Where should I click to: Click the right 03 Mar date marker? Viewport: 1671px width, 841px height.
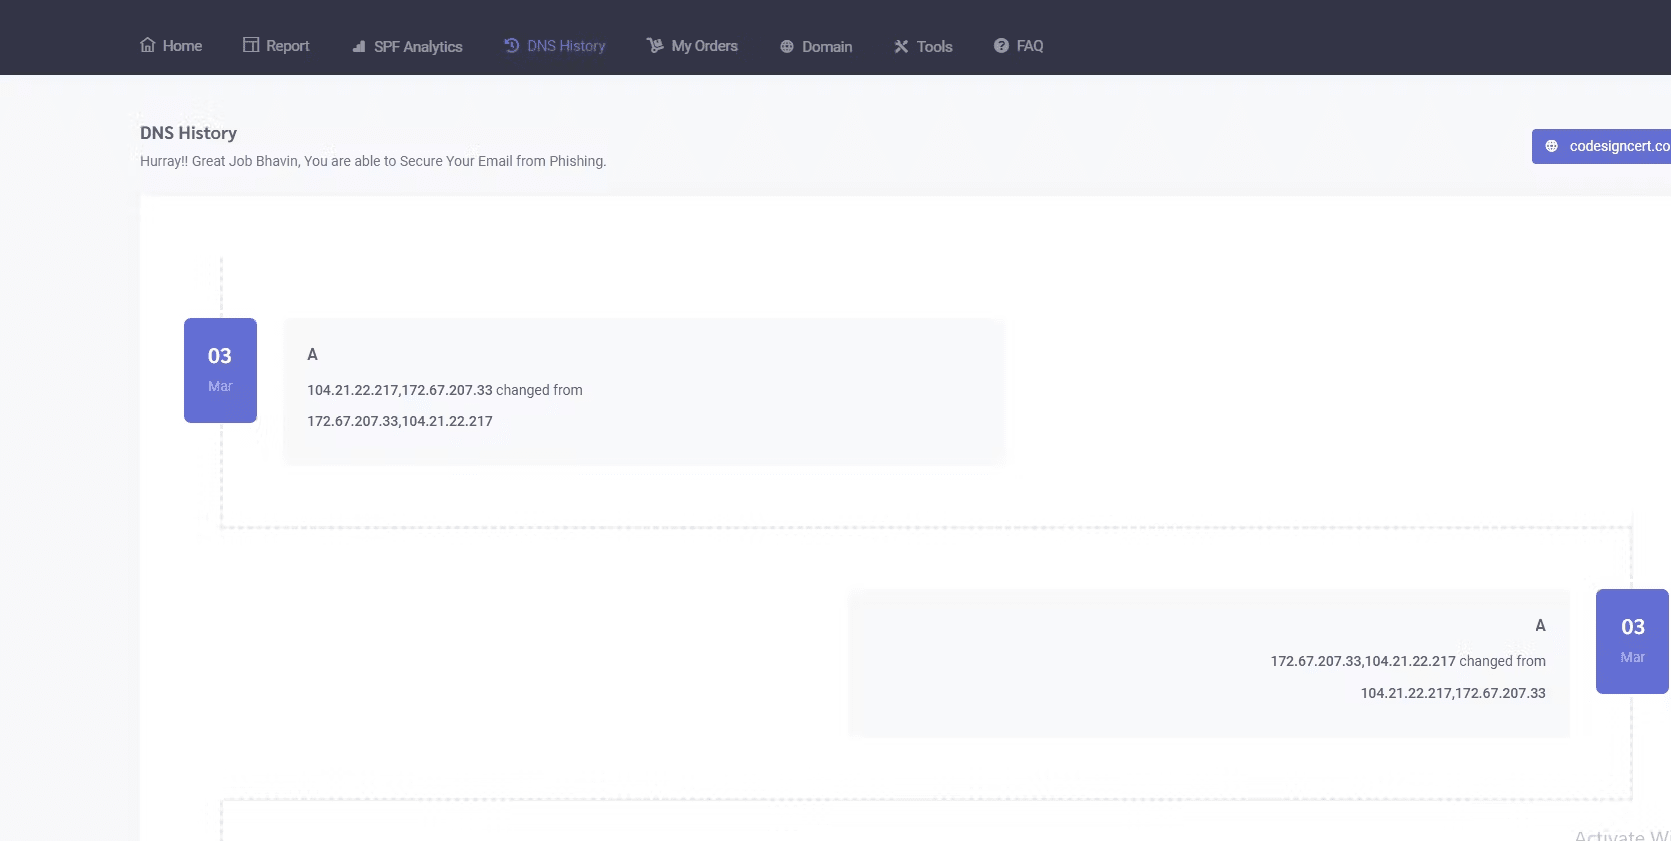[x=1632, y=641]
